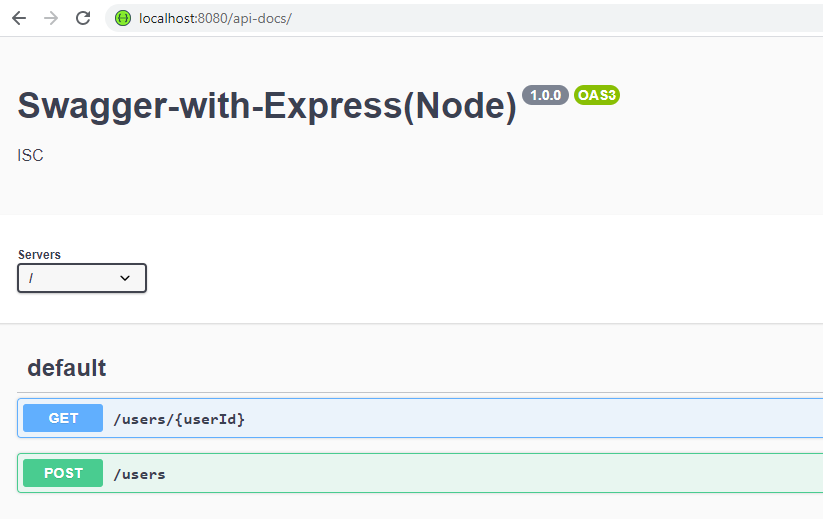
Task: Click the blue GET method badge
Action: tap(63, 418)
